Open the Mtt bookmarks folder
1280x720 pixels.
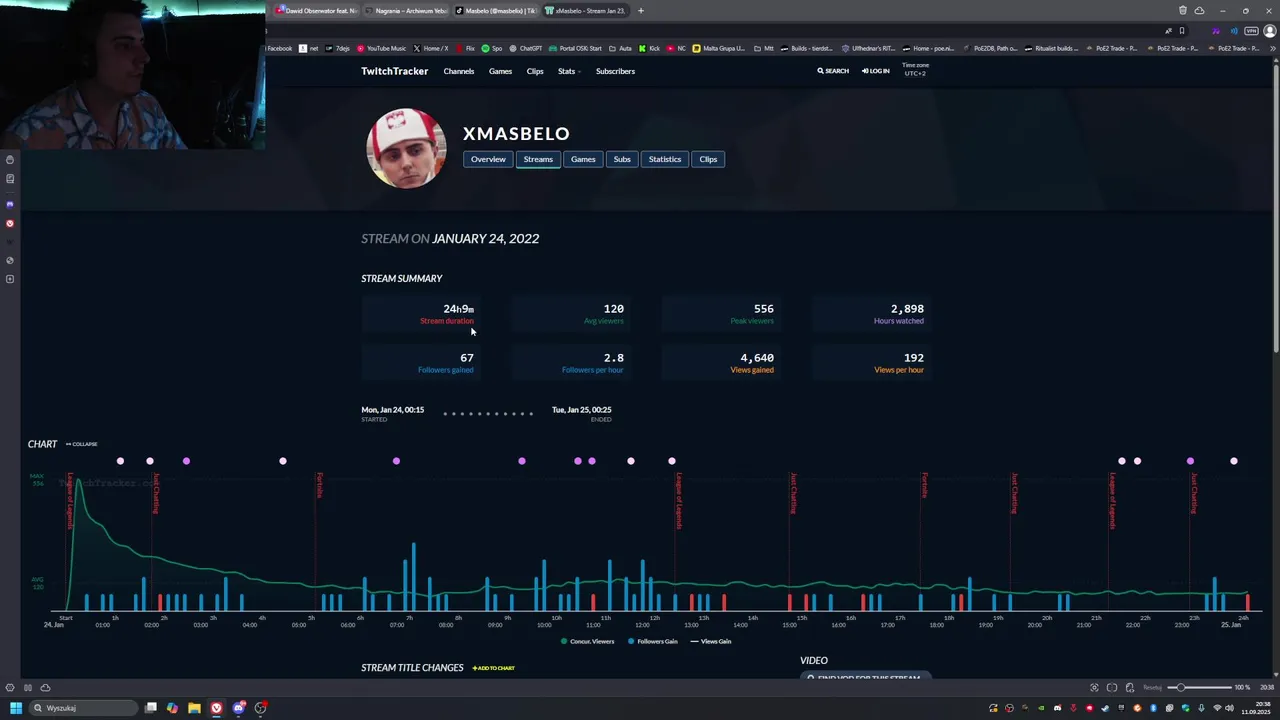764,48
